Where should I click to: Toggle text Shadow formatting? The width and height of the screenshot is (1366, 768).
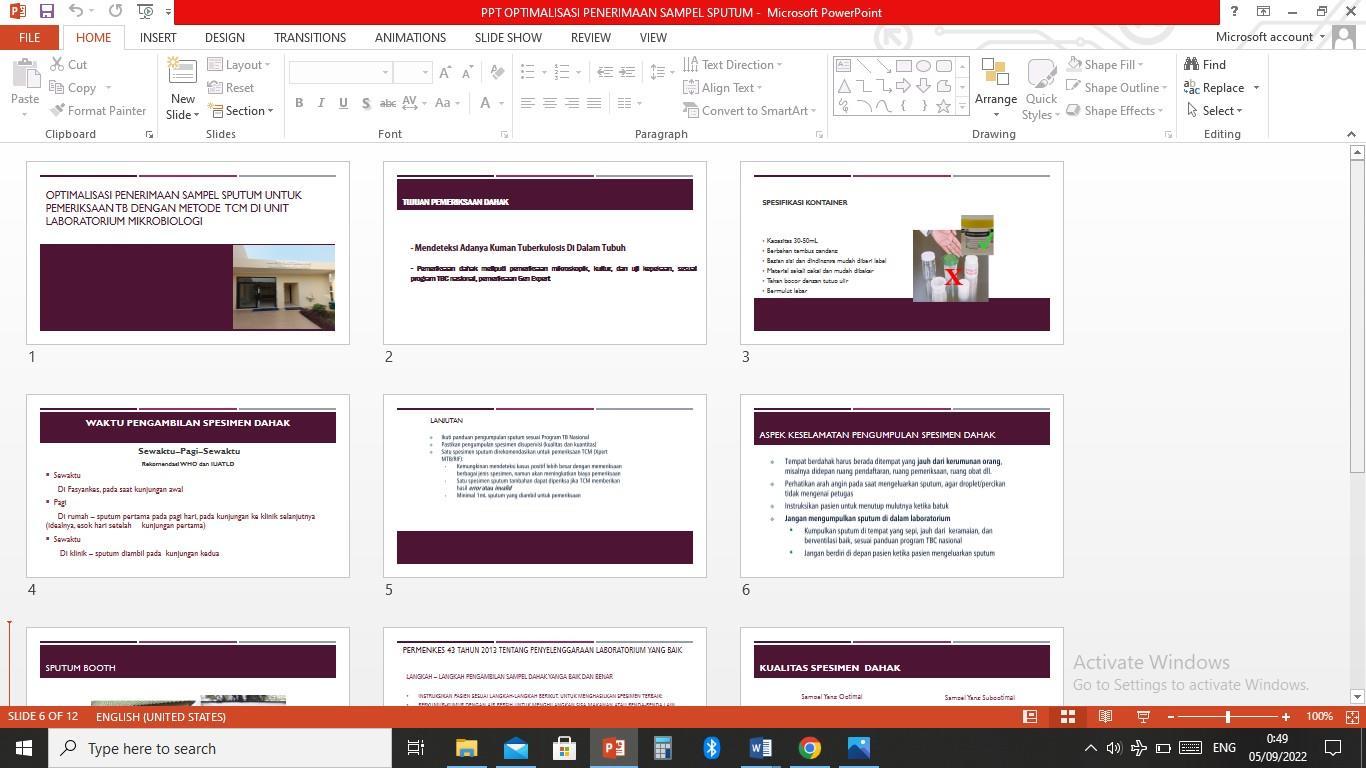pos(366,103)
